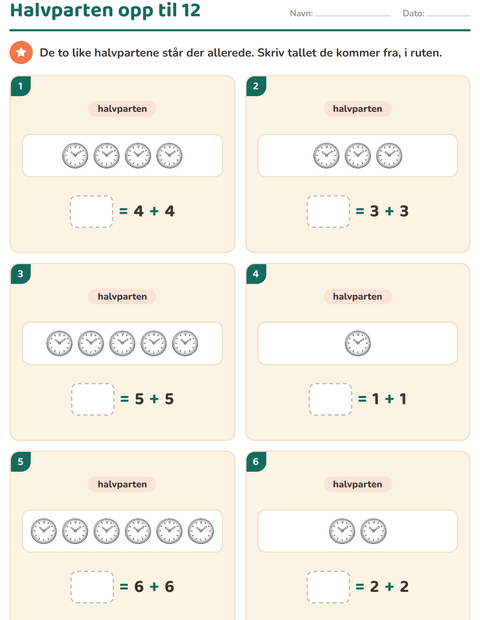Select the answer box for 6 + 6
Image resolution: width=480 pixels, height=620 pixels.
(x=92, y=587)
